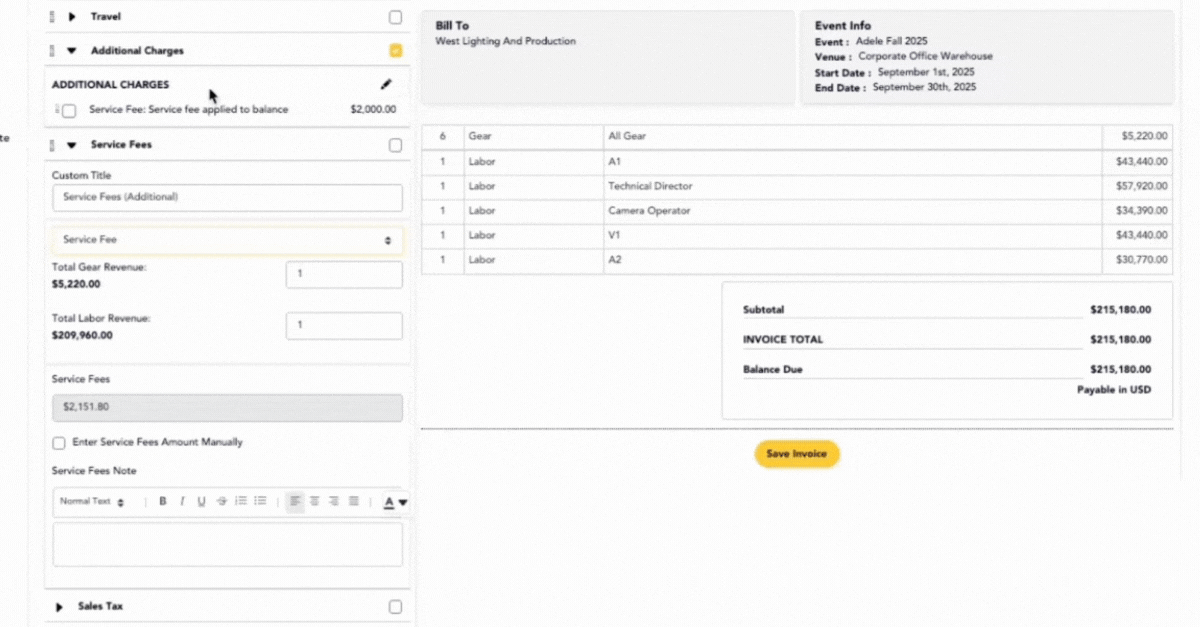Uncheck the Additional Charges section checkbox
Viewport: 1200px width, 627px height.
pyautogui.click(x=396, y=50)
